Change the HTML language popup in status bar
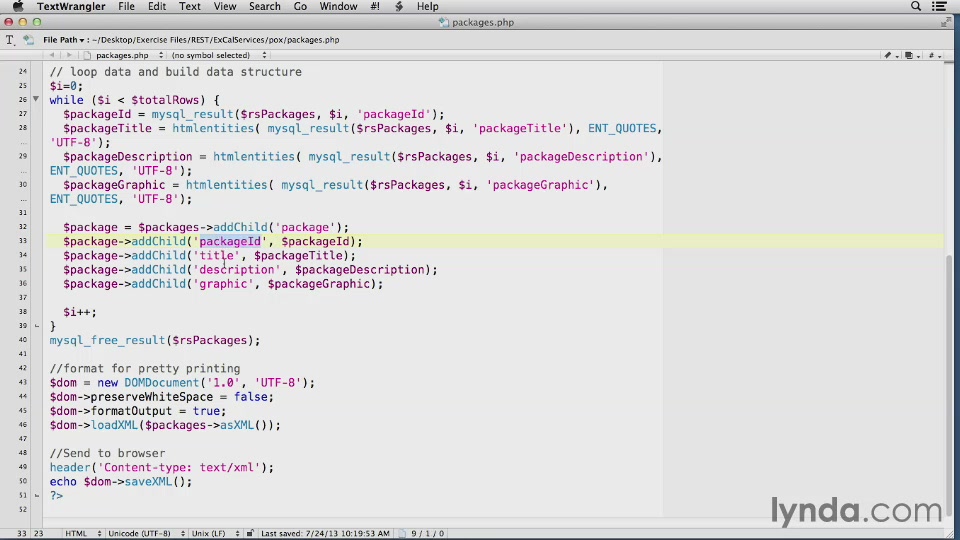Viewport: 960px width, 540px height. (x=83, y=533)
